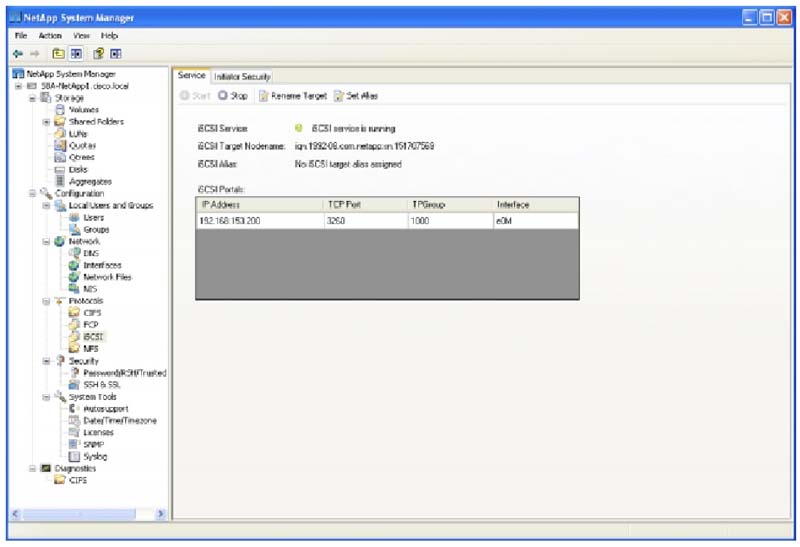Screen dimensions: 800x547
Task: Switch to the Initiator Security tab
Action: 242,77
